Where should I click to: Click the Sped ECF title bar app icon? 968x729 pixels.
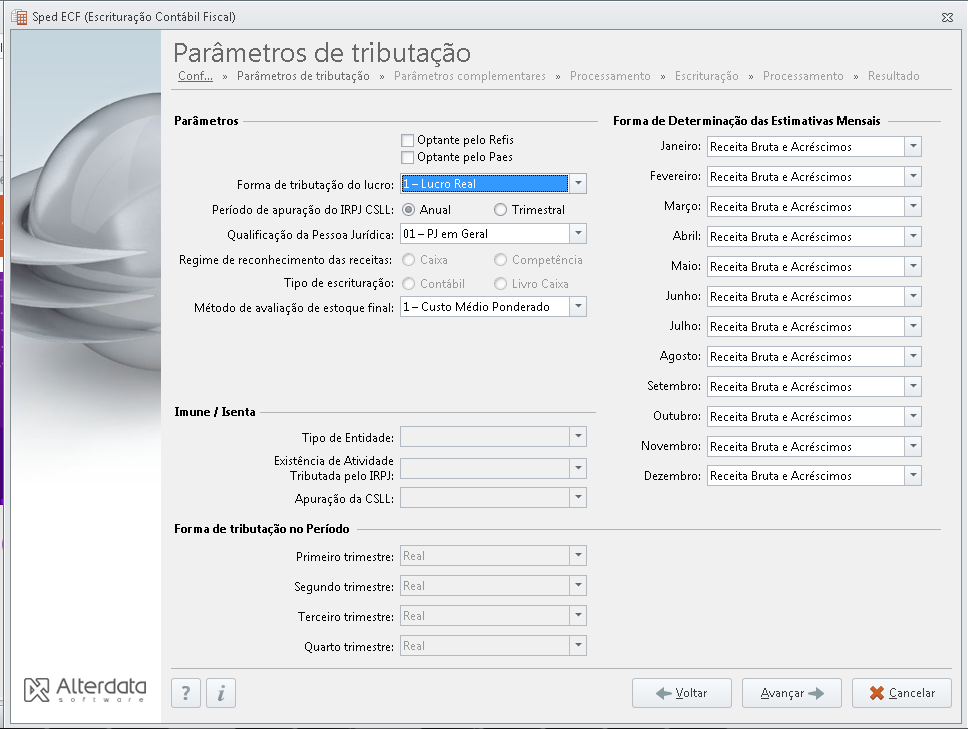pos(19,17)
